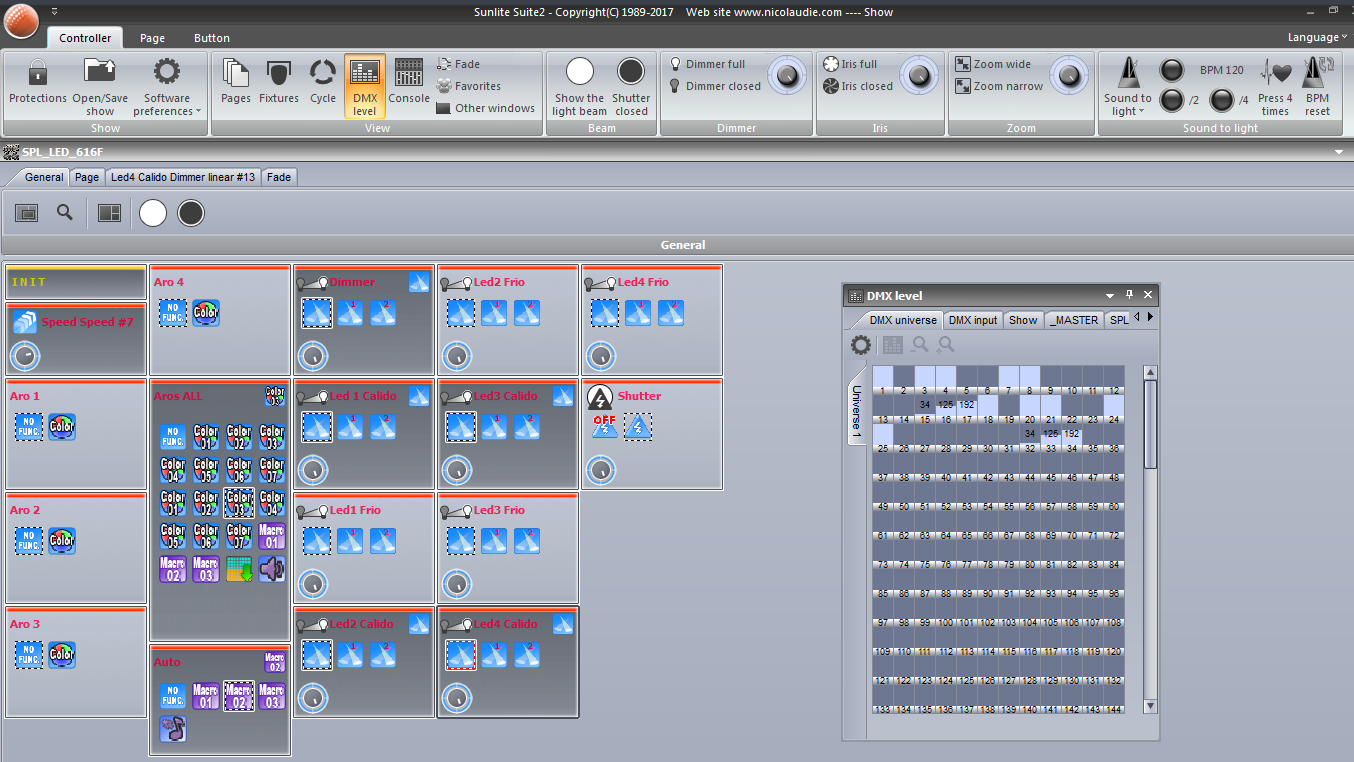Open Led4 Calido Dimmer linear #13 tab
Viewport: 1354px width, 762px height.
click(183, 177)
